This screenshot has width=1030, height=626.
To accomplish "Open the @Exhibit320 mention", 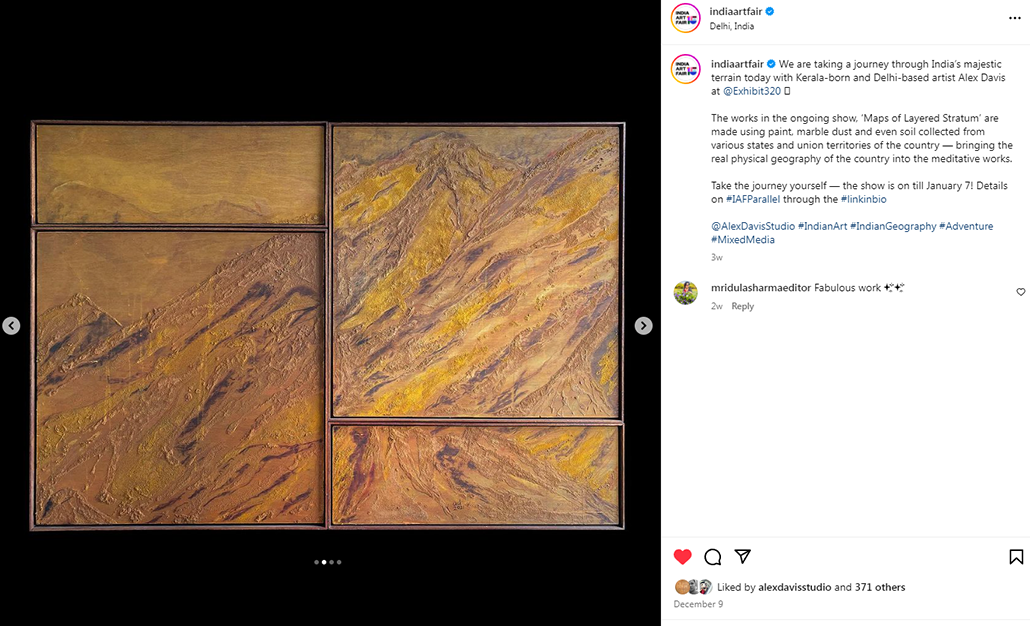I will click(752, 91).
